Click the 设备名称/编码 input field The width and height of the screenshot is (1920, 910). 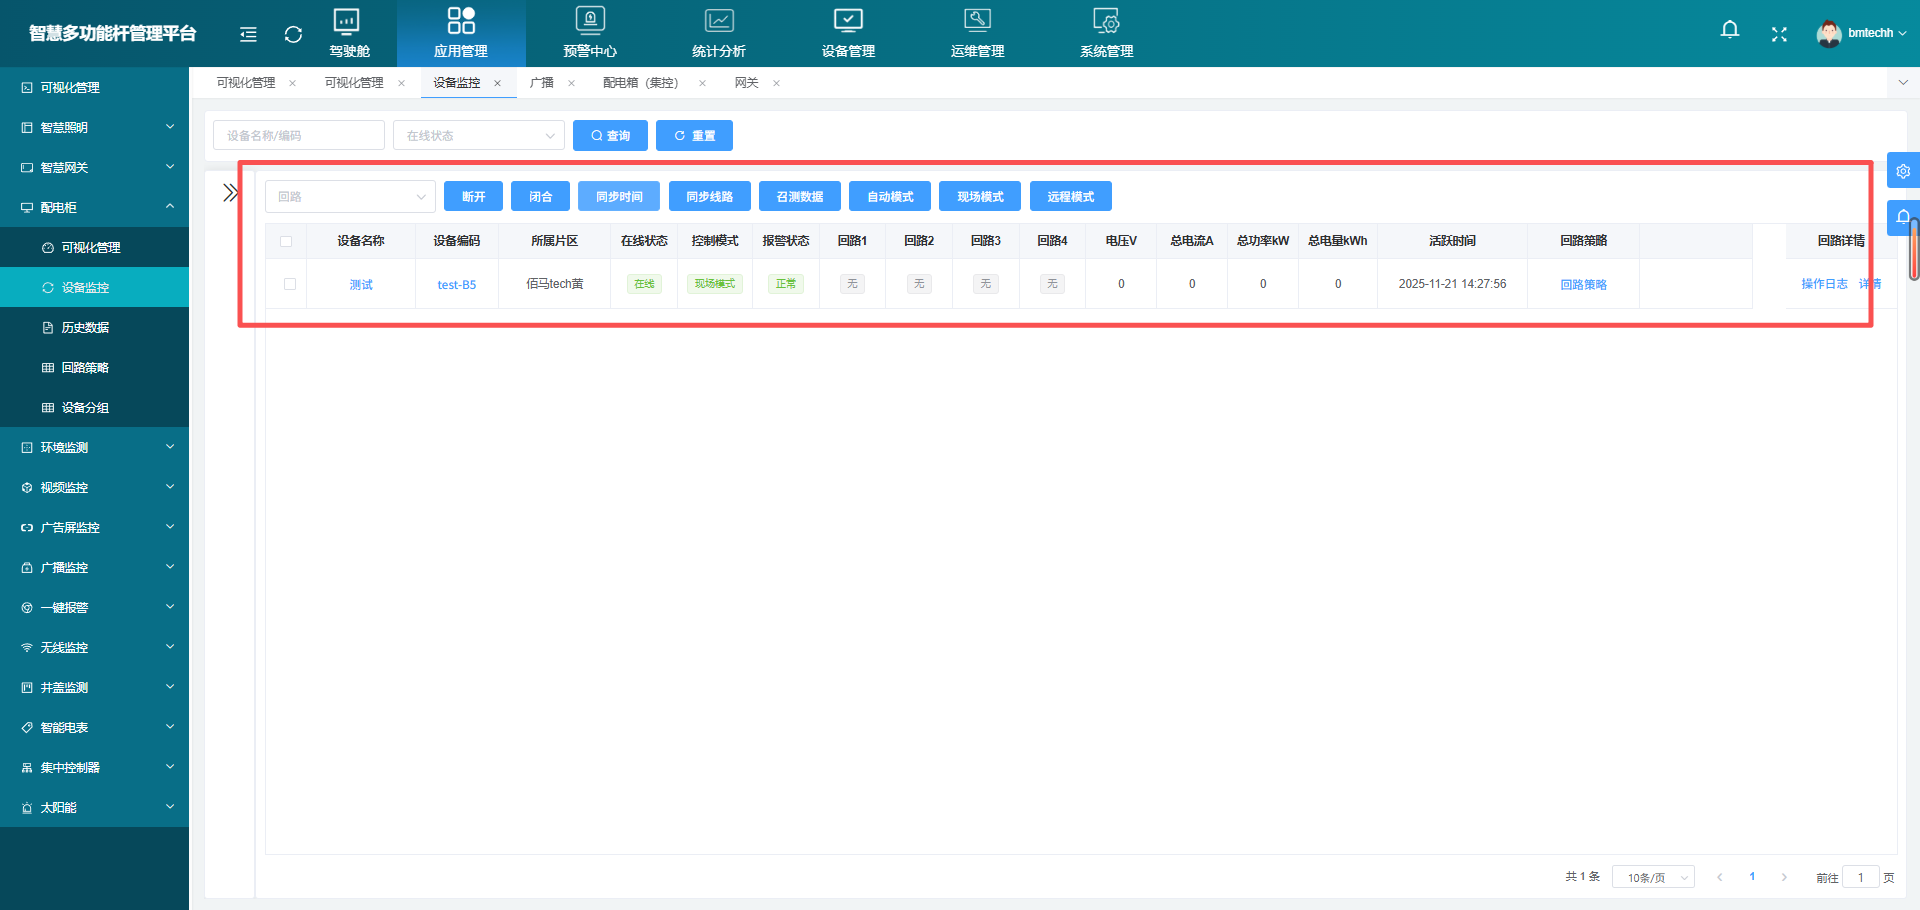299,136
